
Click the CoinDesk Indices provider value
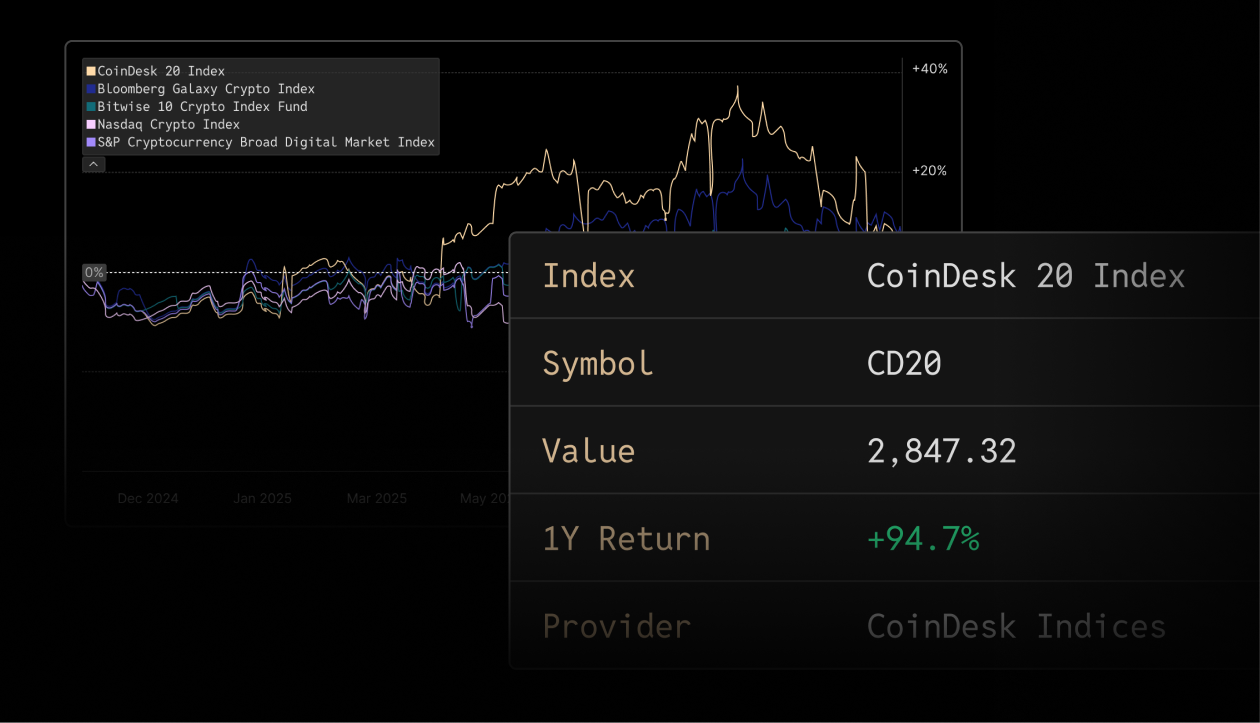point(1016,627)
